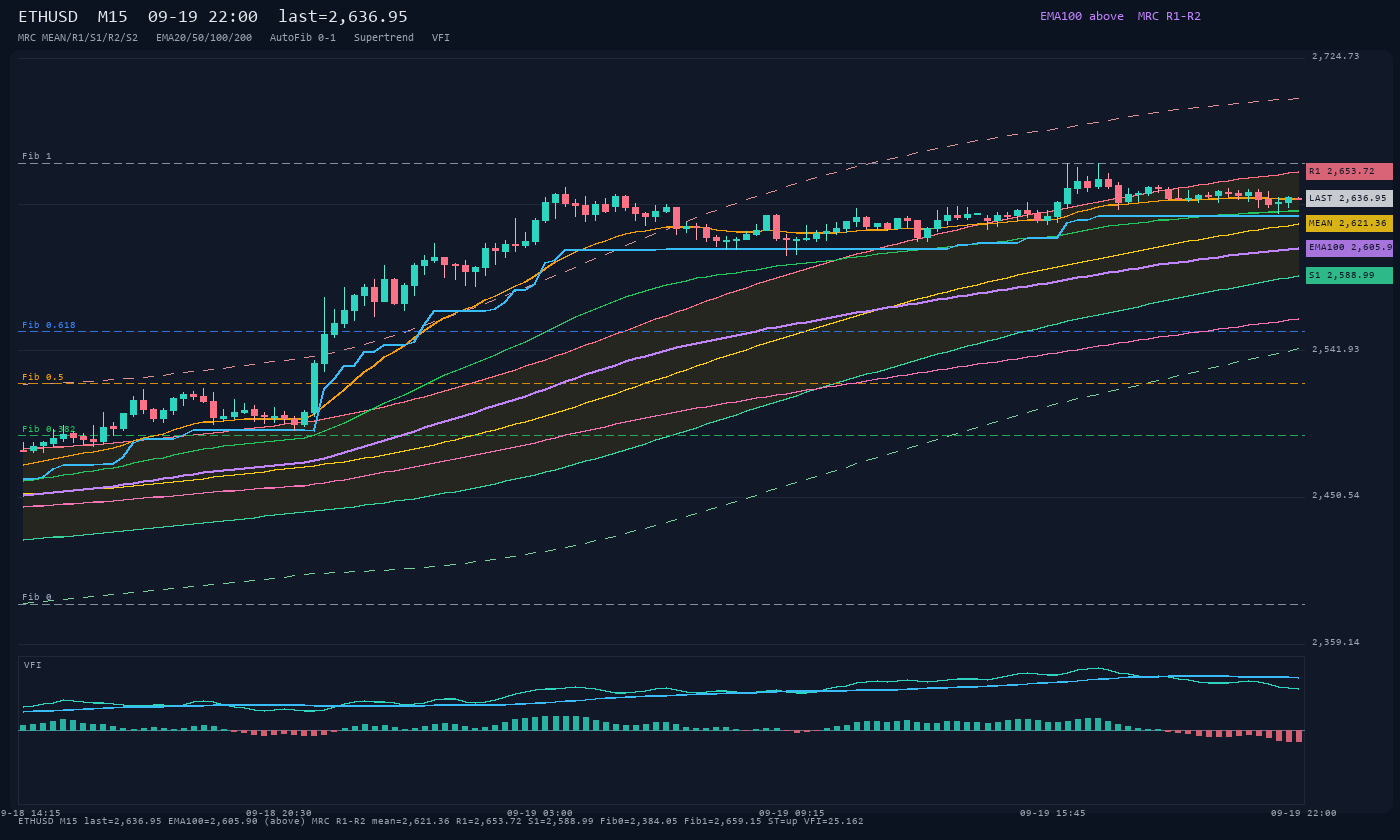Click the Supertrend legend entry
This screenshot has width=1400, height=840.
pyautogui.click(x=384, y=37)
